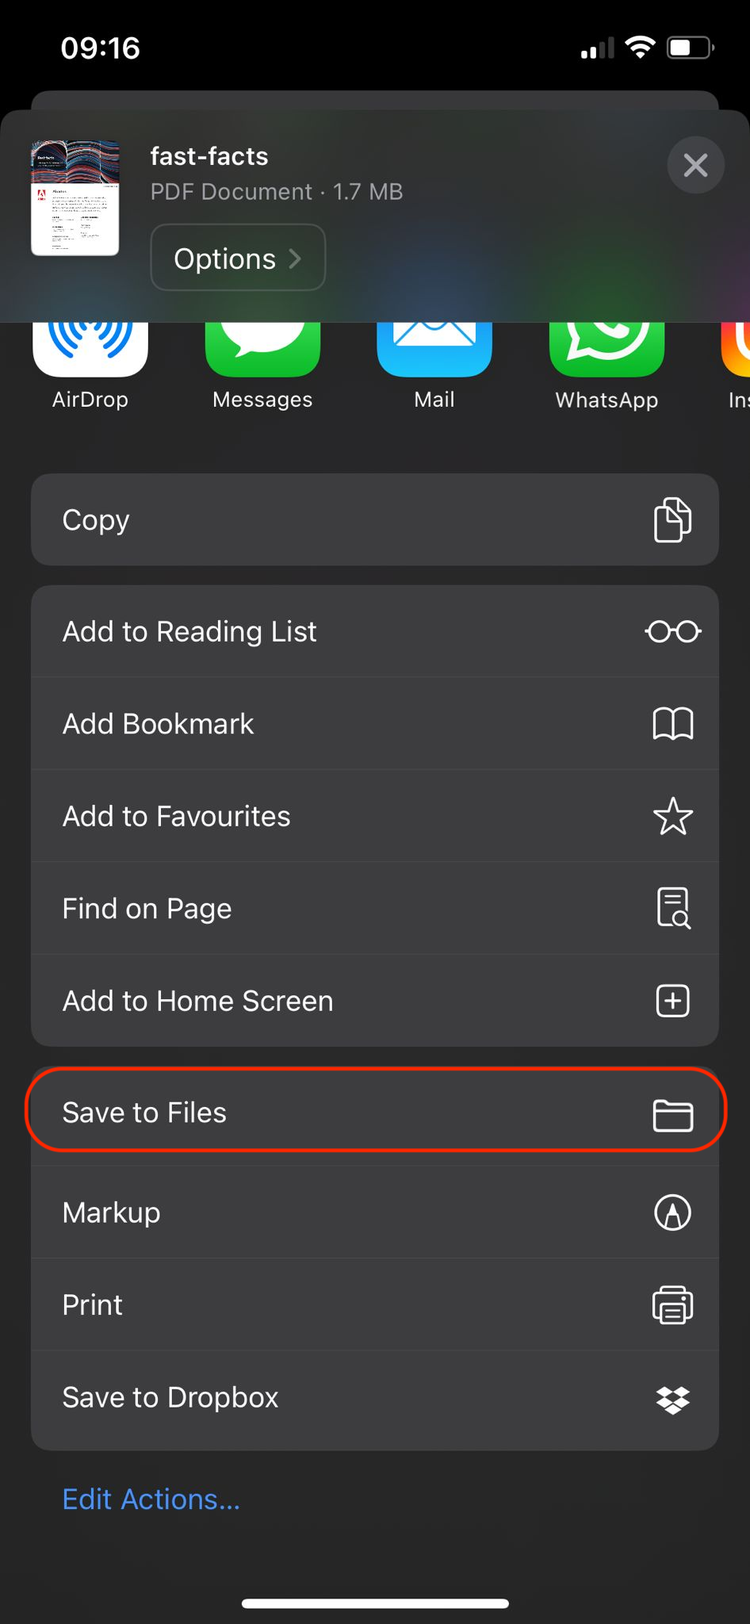Tap the Favourites star icon
The image size is (750, 1624).
click(672, 816)
